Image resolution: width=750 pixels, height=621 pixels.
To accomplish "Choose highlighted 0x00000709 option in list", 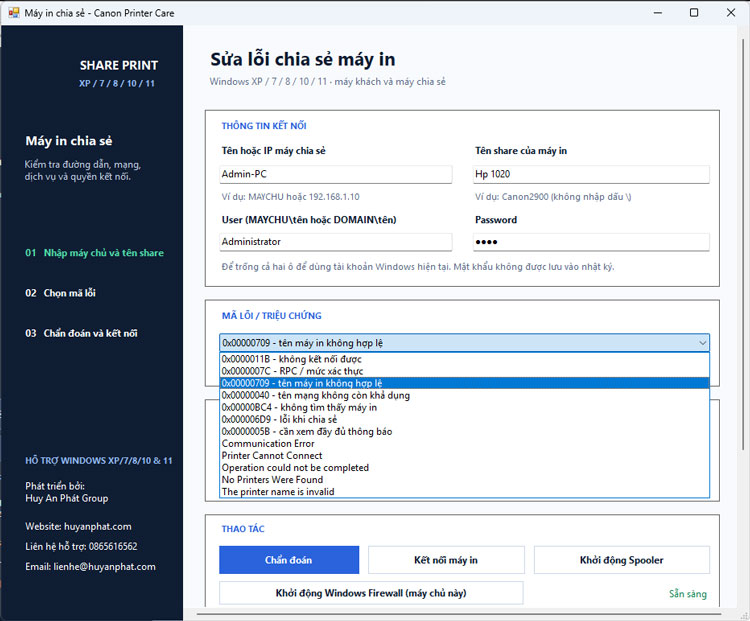I will click(464, 383).
